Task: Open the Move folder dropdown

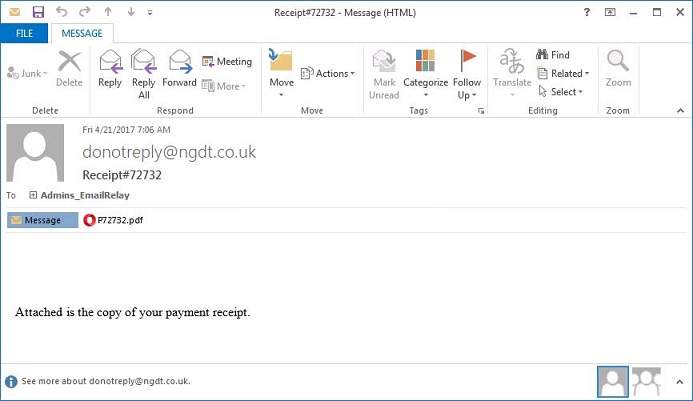Action: click(282, 73)
